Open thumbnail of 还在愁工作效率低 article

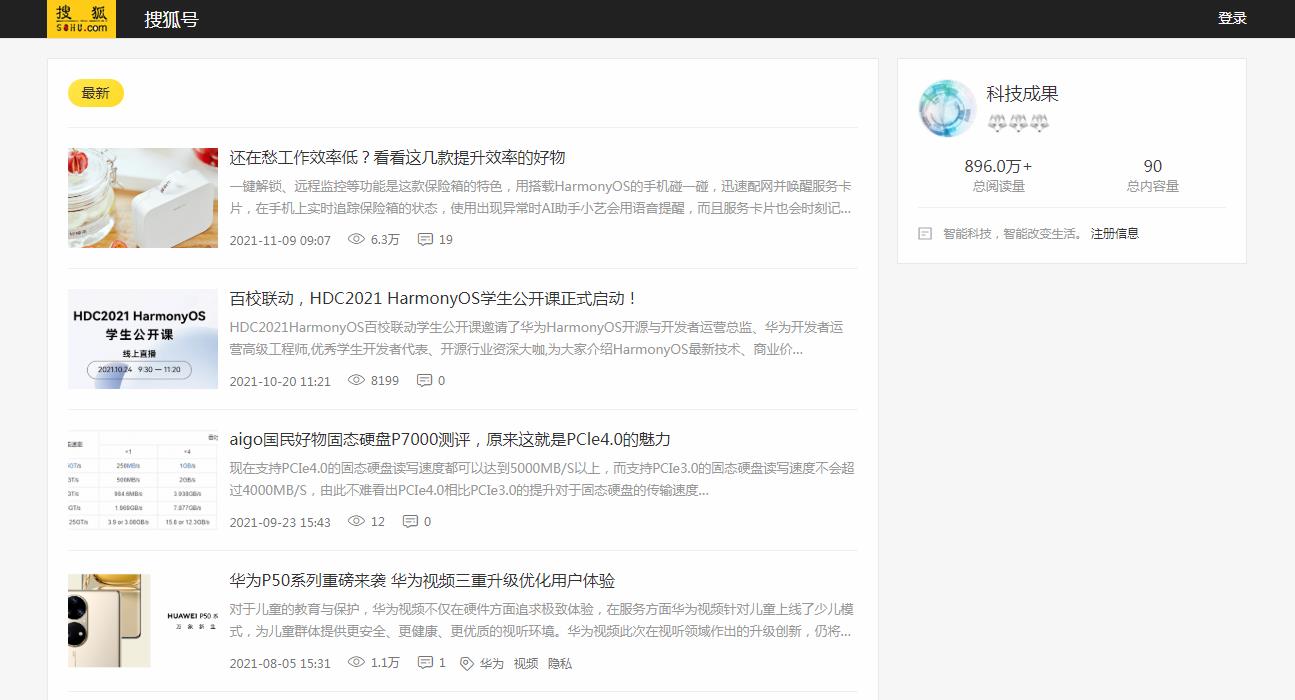[143, 198]
